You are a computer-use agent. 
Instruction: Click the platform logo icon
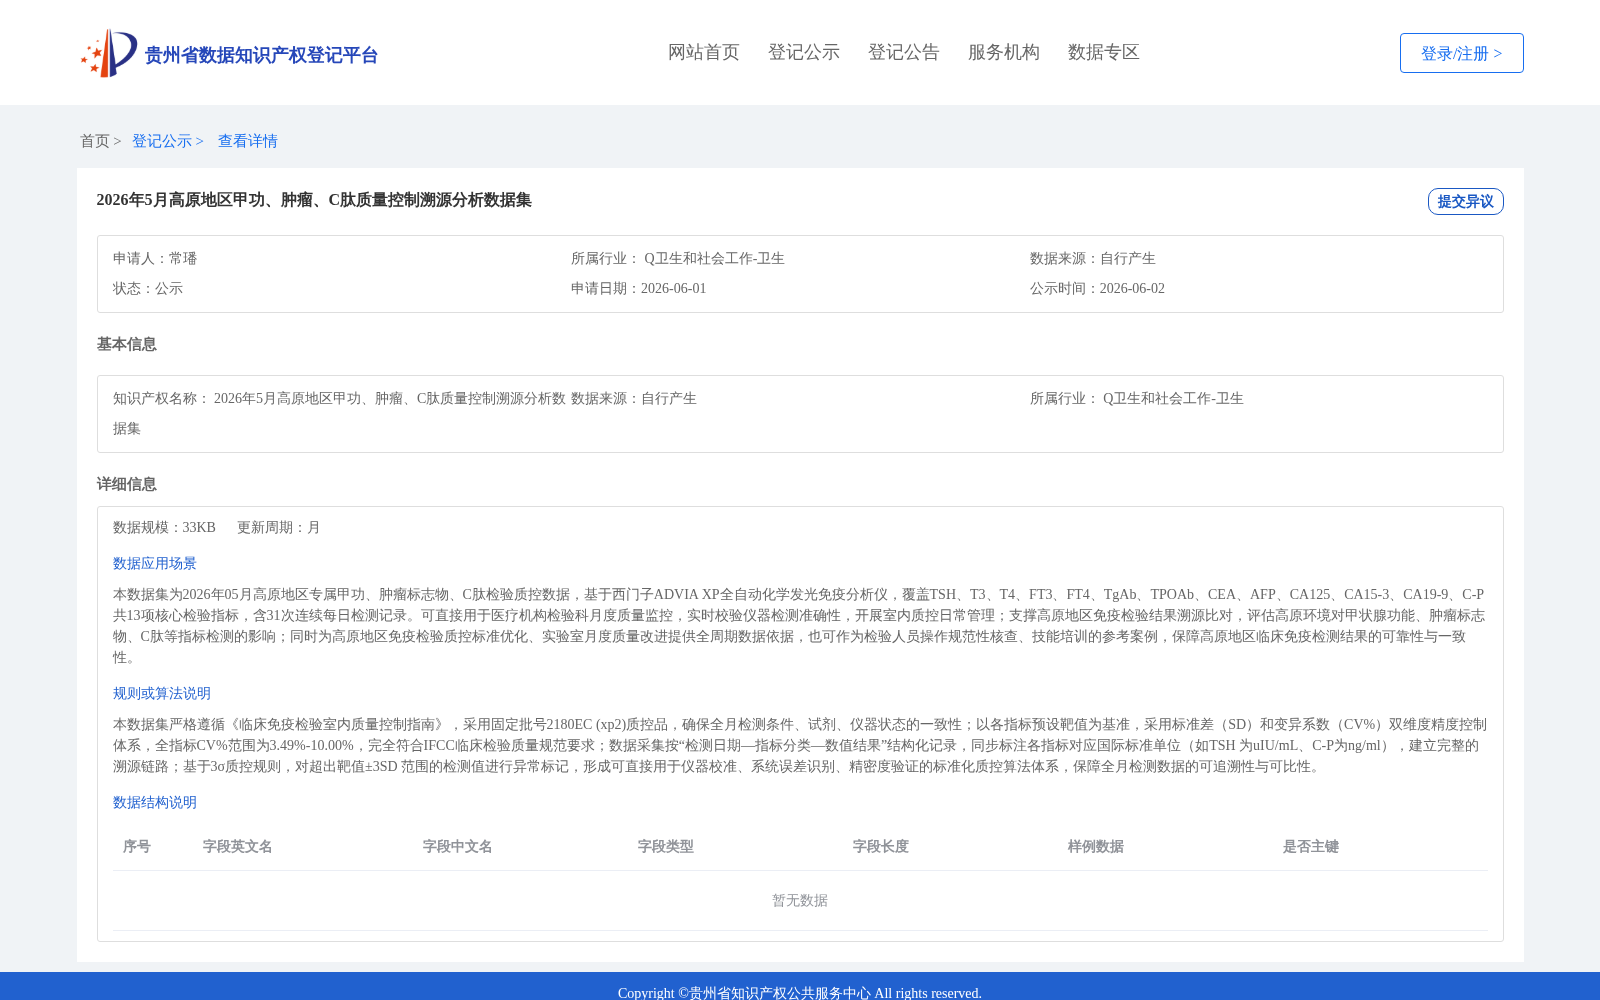pos(109,53)
